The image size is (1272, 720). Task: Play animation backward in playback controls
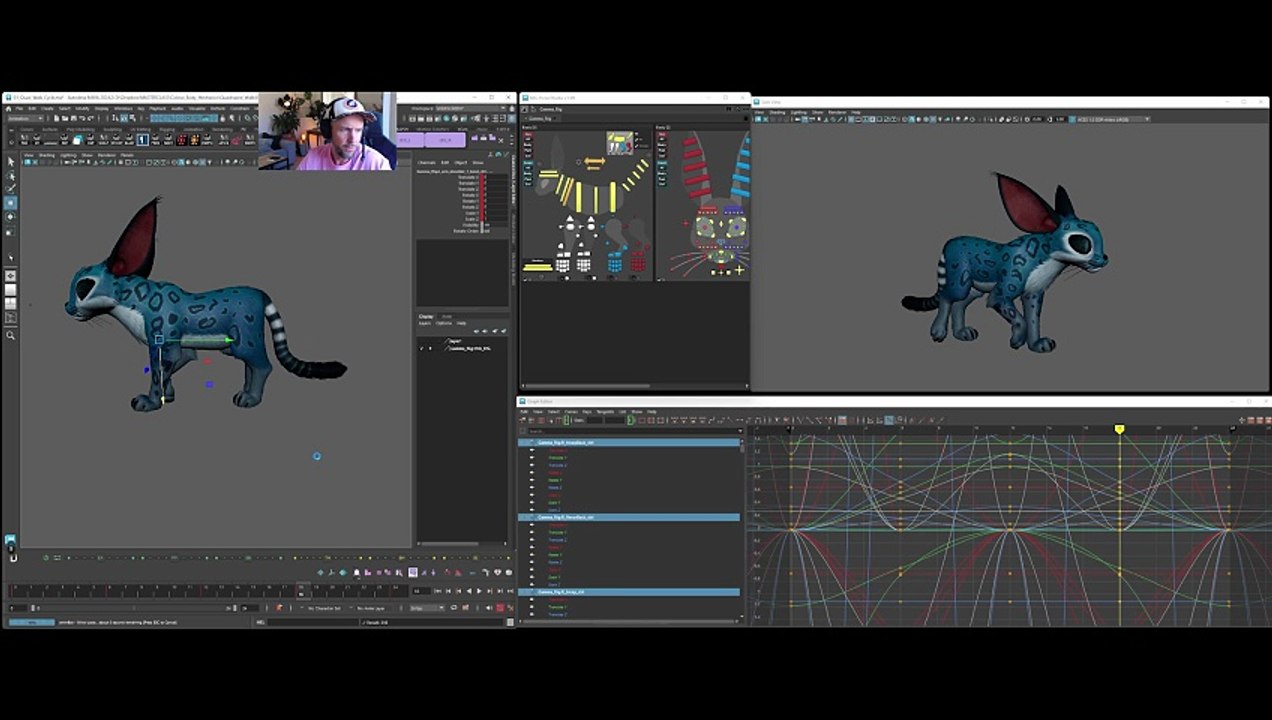(x=469, y=591)
